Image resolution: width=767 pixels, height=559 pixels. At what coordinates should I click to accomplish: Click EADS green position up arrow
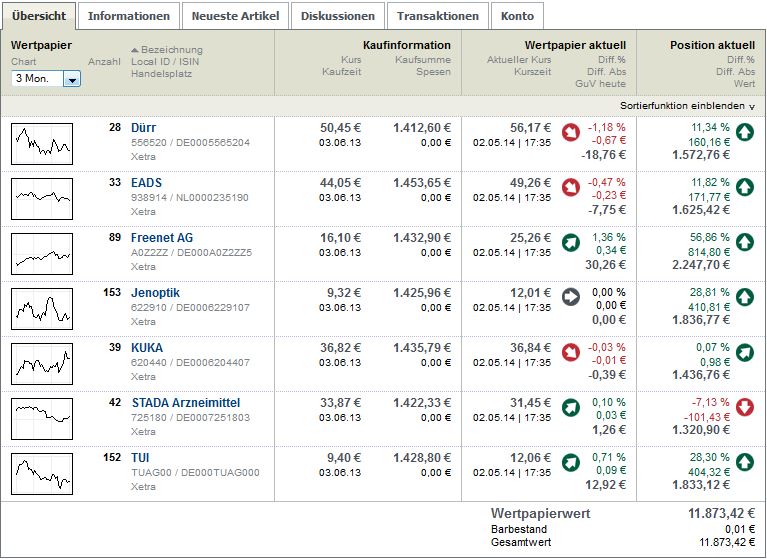pyautogui.click(x=745, y=186)
